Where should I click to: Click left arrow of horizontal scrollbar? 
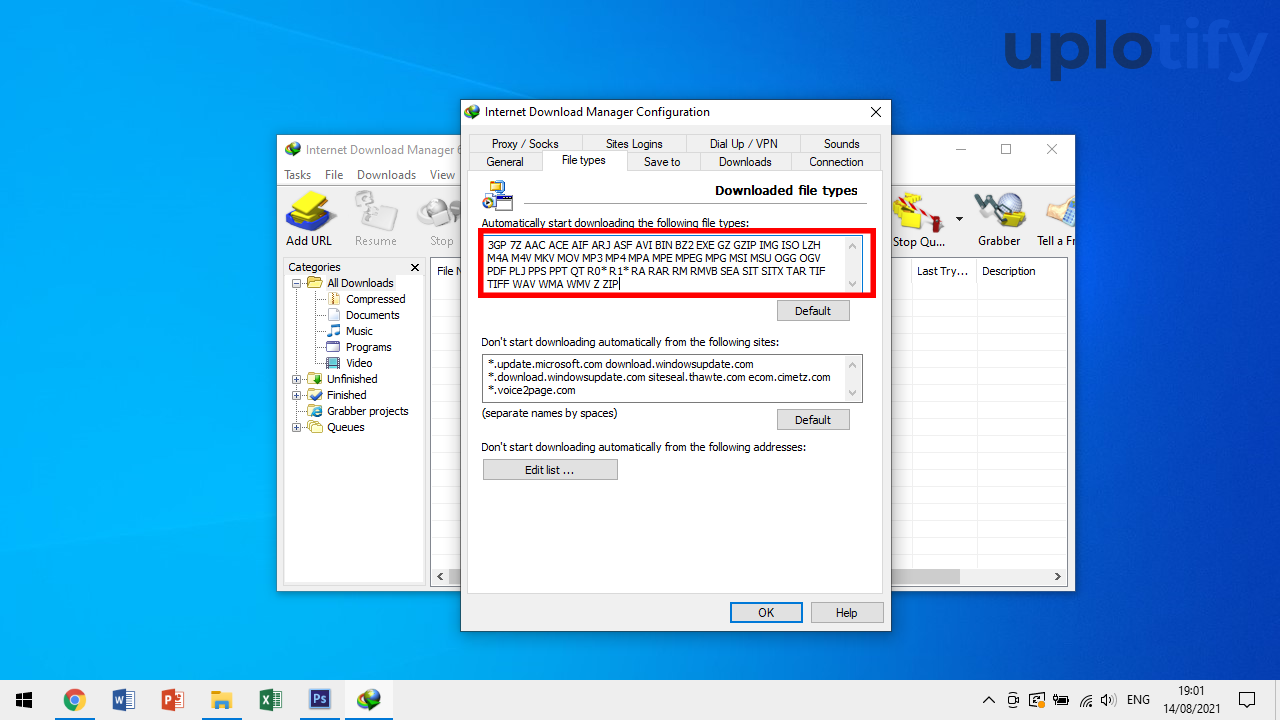(440, 577)
